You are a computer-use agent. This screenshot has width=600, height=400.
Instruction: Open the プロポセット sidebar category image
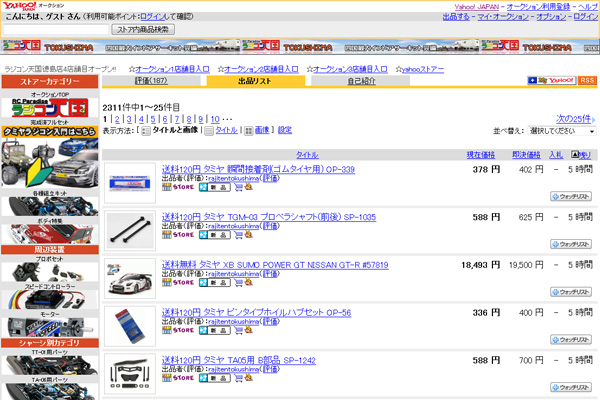pyautogui.click(x=50, y=273)
